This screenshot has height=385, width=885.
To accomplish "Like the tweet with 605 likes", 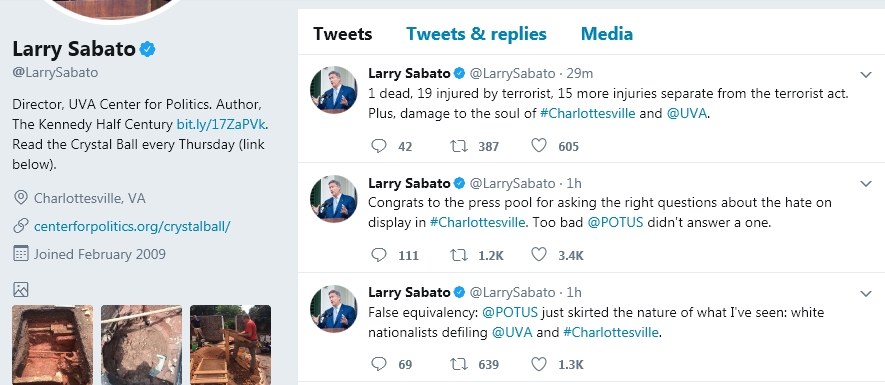I will [x=539, y=146].
